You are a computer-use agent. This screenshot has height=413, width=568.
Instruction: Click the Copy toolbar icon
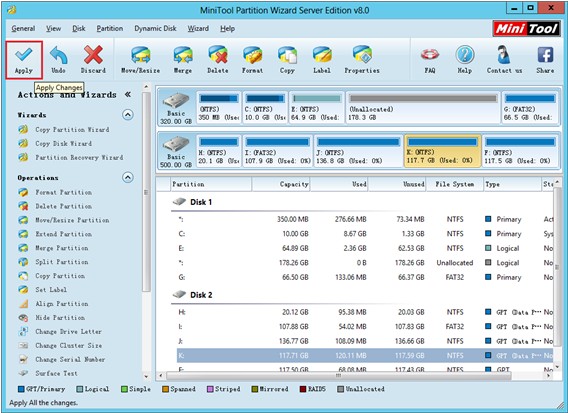pos(287,55)
